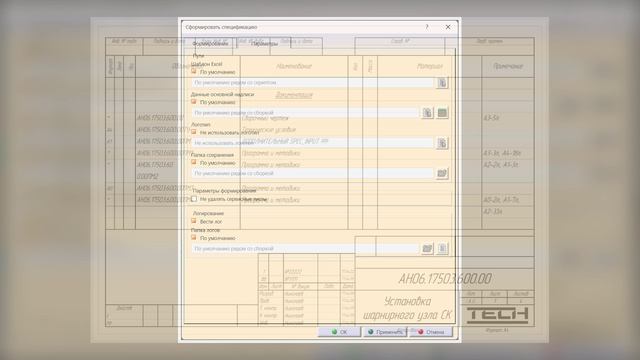
Task: Click the logo path field
Action: [312, 143]
